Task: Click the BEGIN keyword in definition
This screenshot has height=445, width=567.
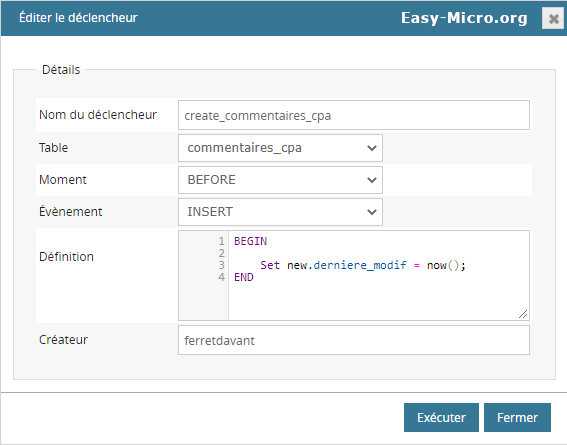Action: tap(250, 241)
